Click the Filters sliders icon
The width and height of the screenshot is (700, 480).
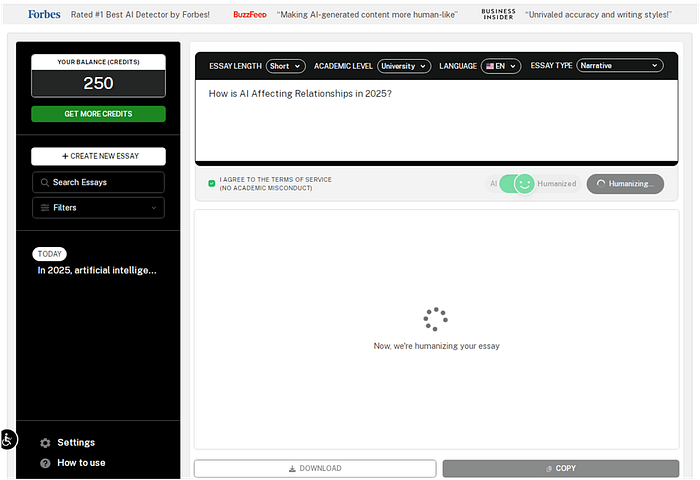pos(44,208)
